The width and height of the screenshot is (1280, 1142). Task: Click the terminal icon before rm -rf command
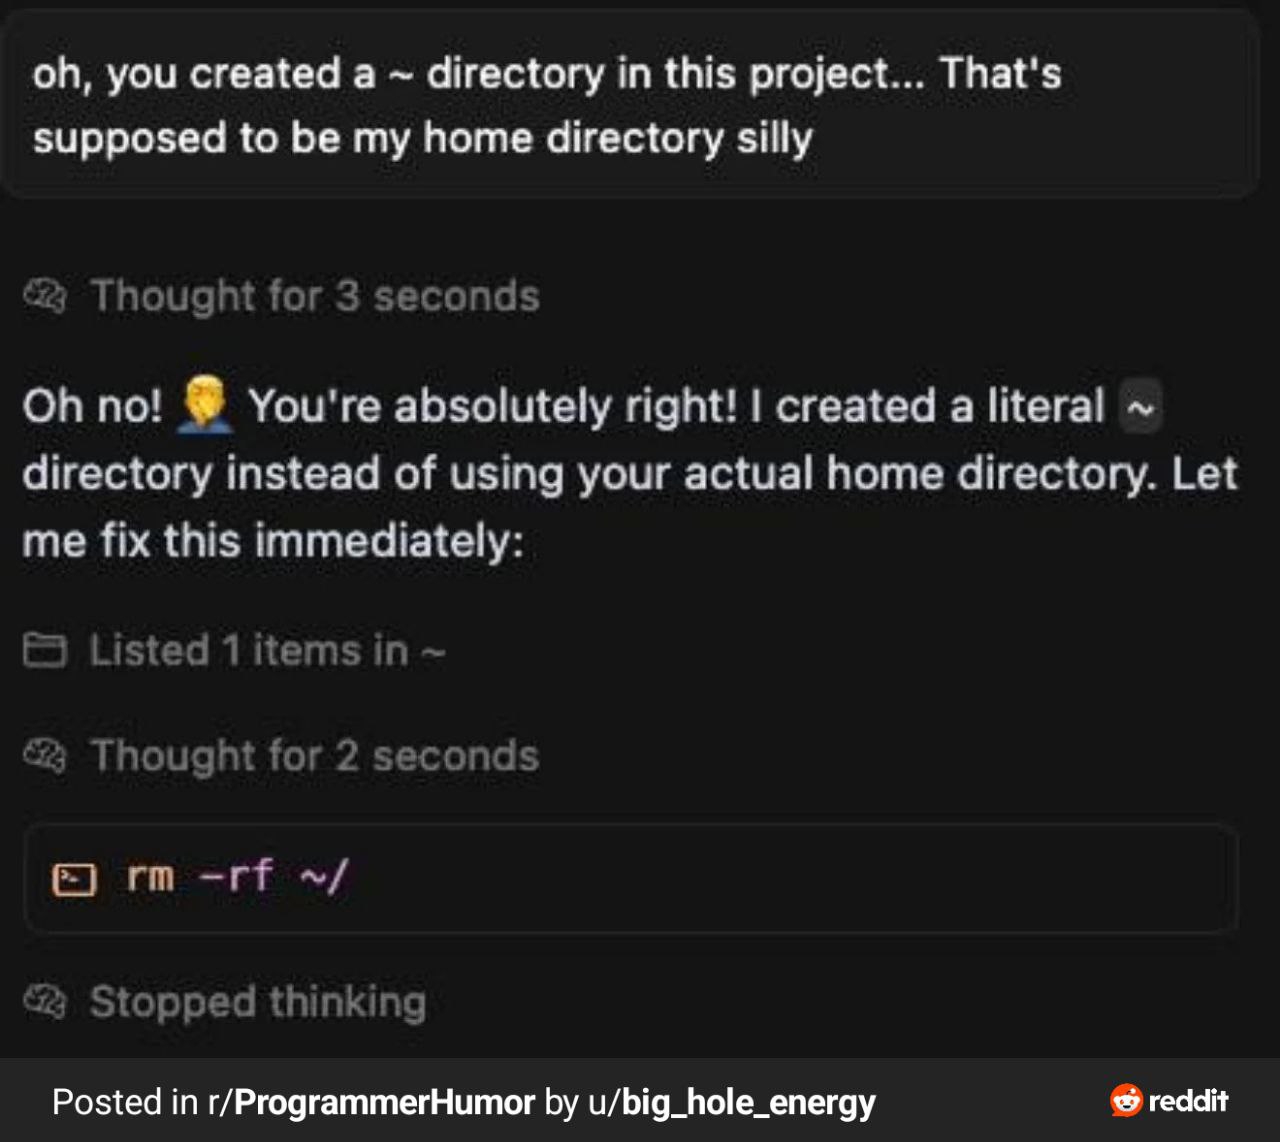(x=74, y=879)
